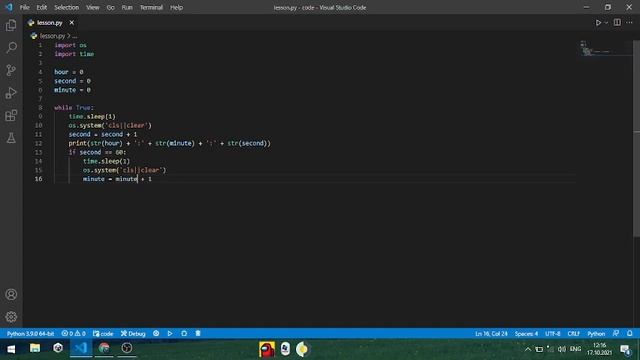This screenshot has height=360, width=640.
Task: Click the circled target icon in status bar
Action: [x=156, y=333]
